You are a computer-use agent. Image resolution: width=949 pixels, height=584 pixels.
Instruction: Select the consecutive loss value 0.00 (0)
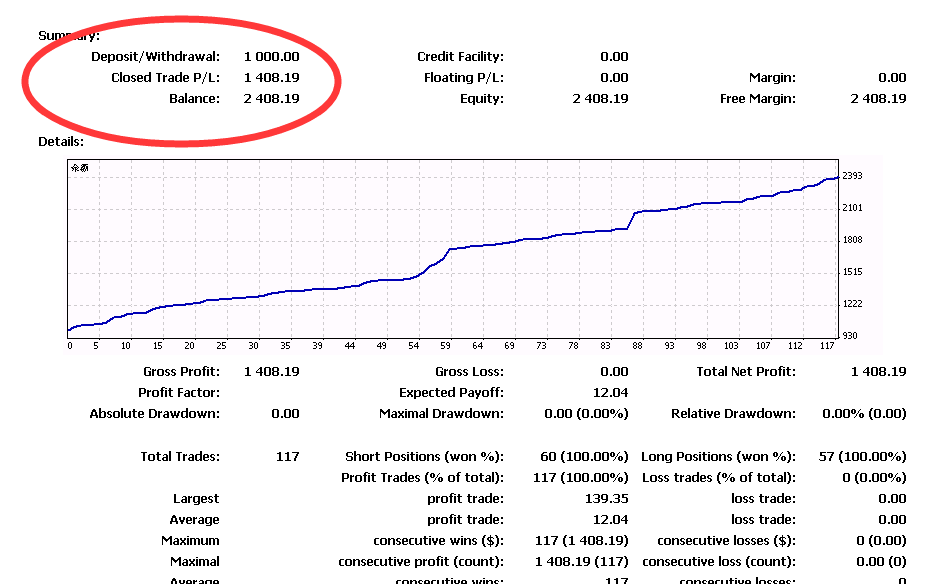coord(881,562)
